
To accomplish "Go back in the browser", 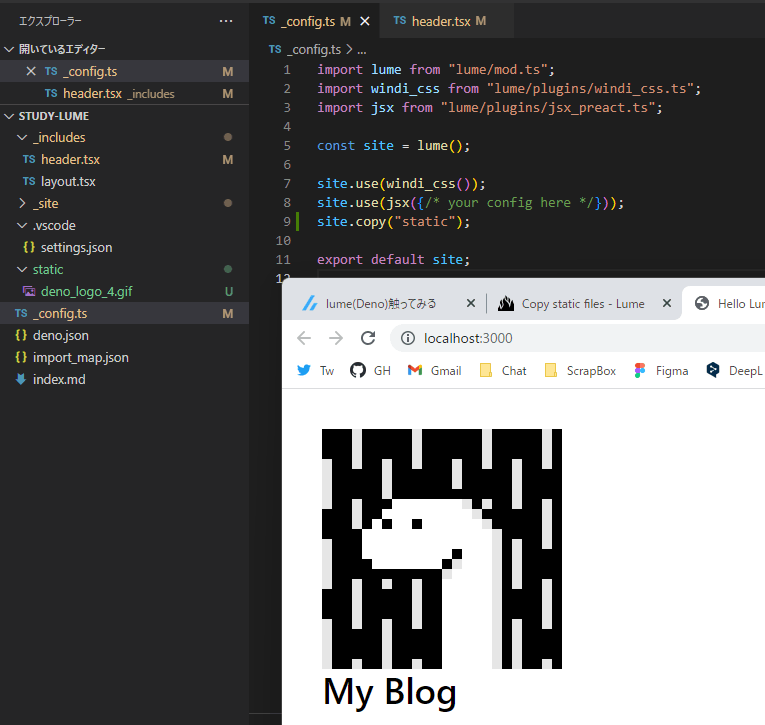I will pyautogui.click(x=304, y=338).
